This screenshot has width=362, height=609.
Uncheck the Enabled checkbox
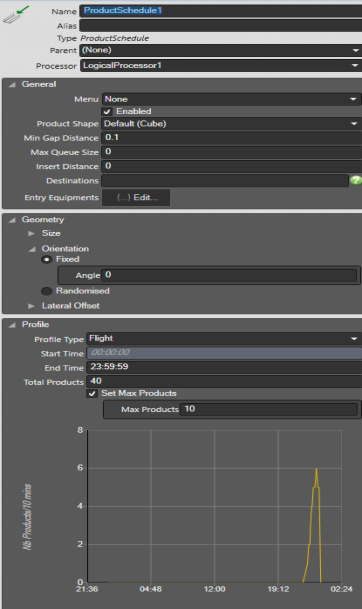pyautogui.click(x=107, y=111)
